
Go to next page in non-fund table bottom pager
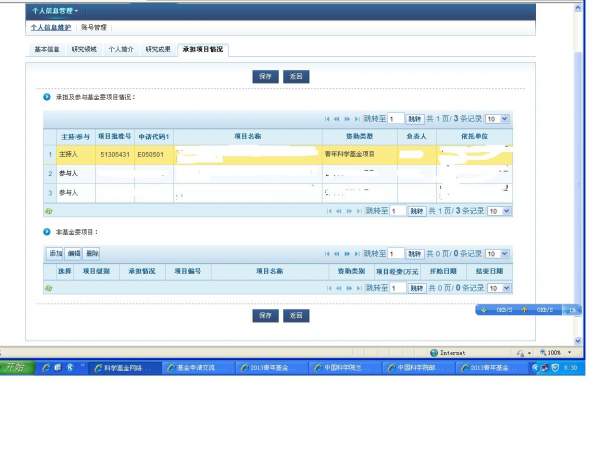point(349,288)
